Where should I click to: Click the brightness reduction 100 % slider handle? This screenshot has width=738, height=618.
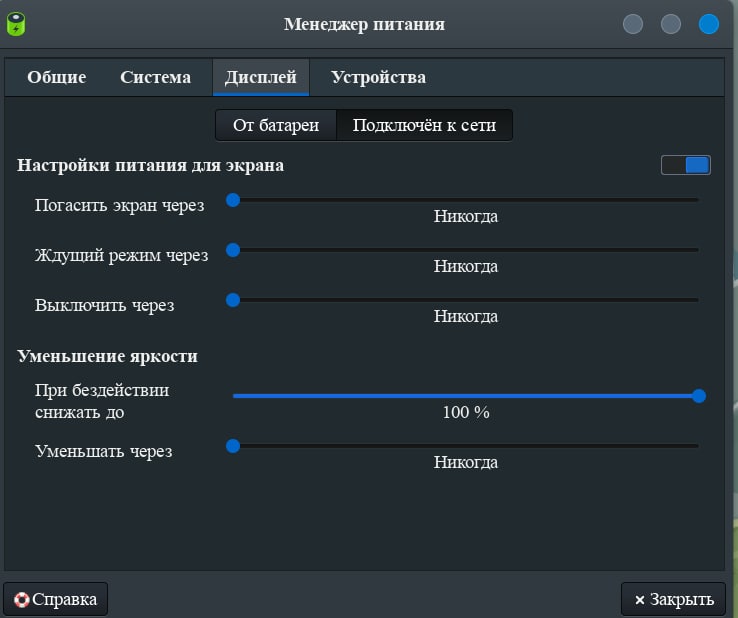[x=699, y=396]
